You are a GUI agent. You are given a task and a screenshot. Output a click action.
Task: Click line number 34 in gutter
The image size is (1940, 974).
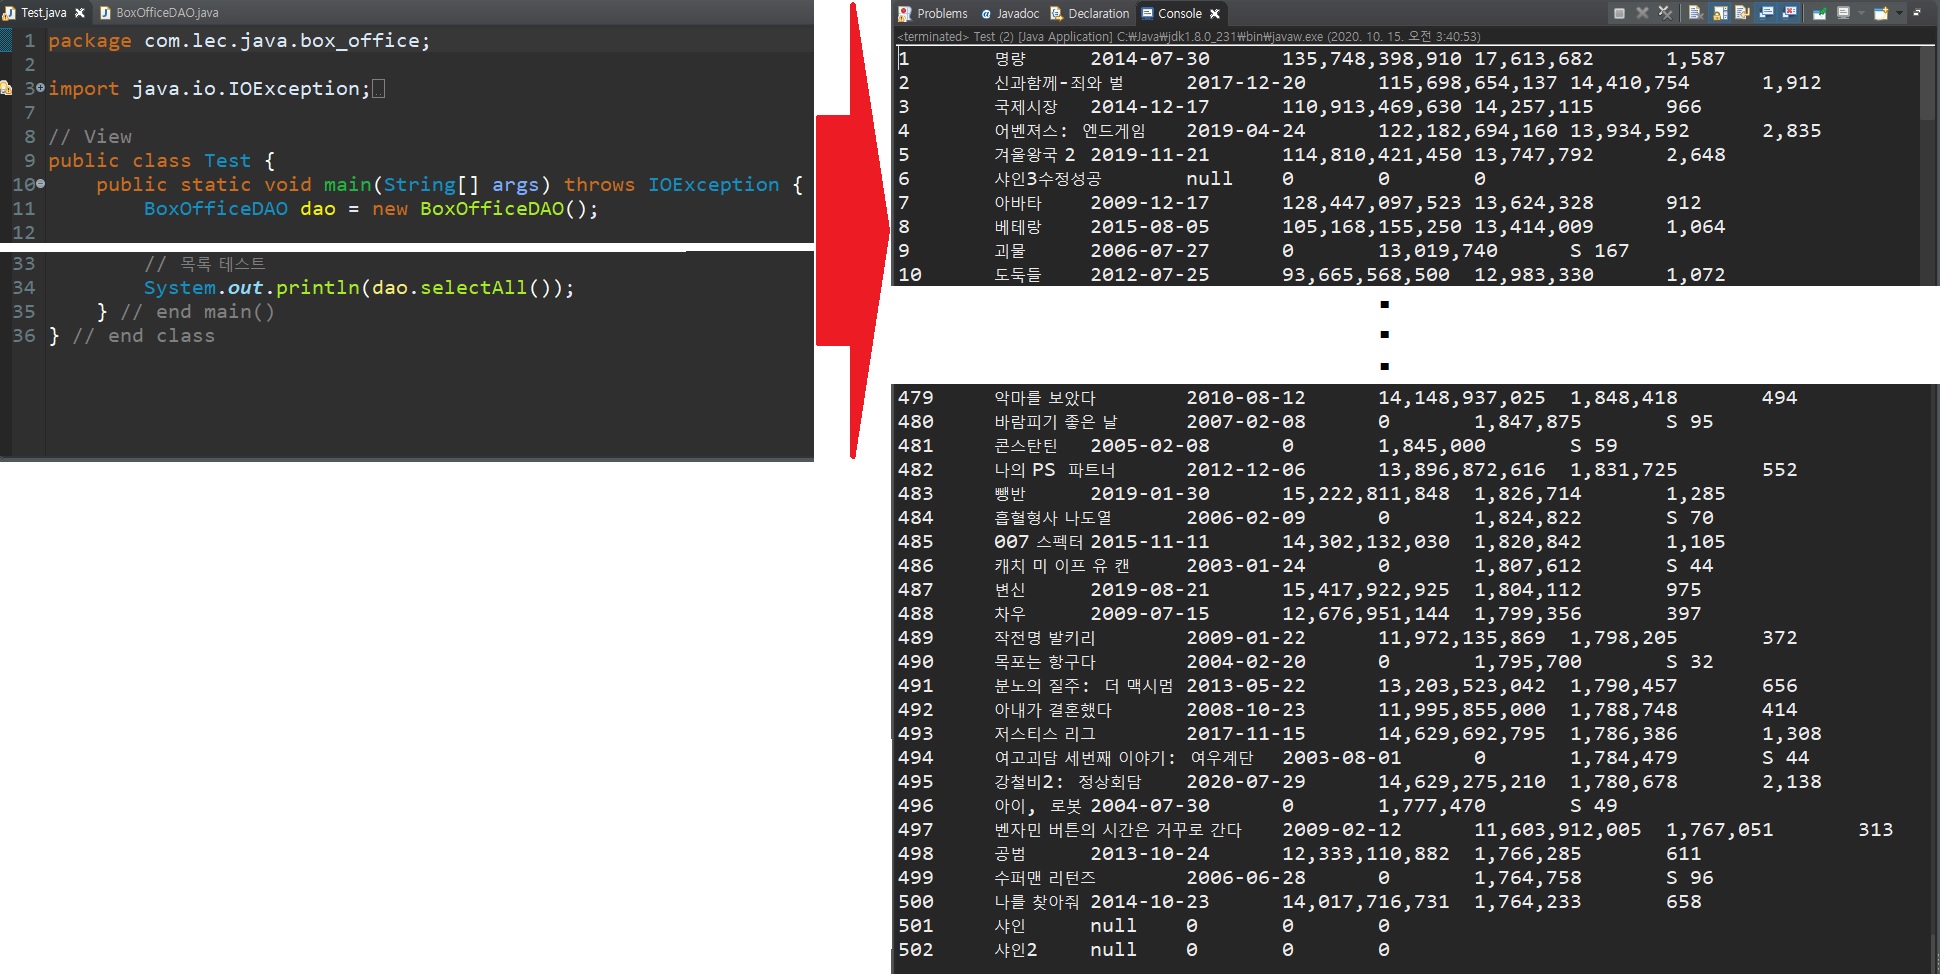tap(23, 288)
